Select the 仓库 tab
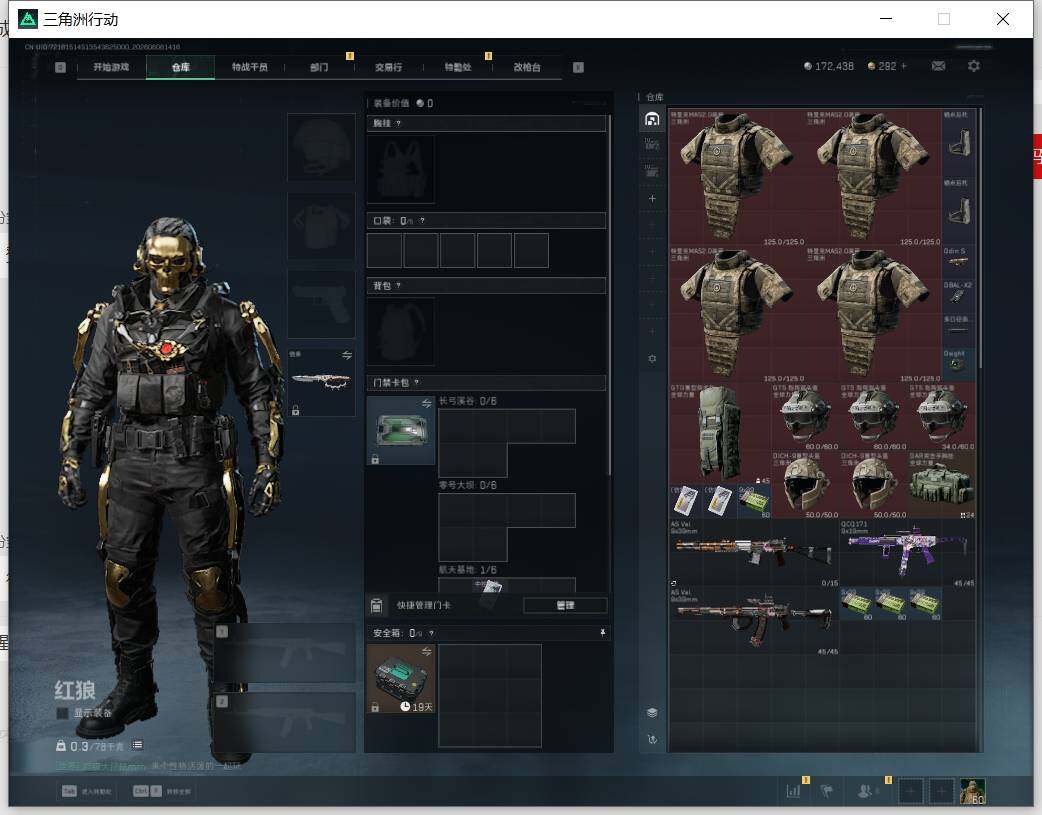 tap(181, 67)
